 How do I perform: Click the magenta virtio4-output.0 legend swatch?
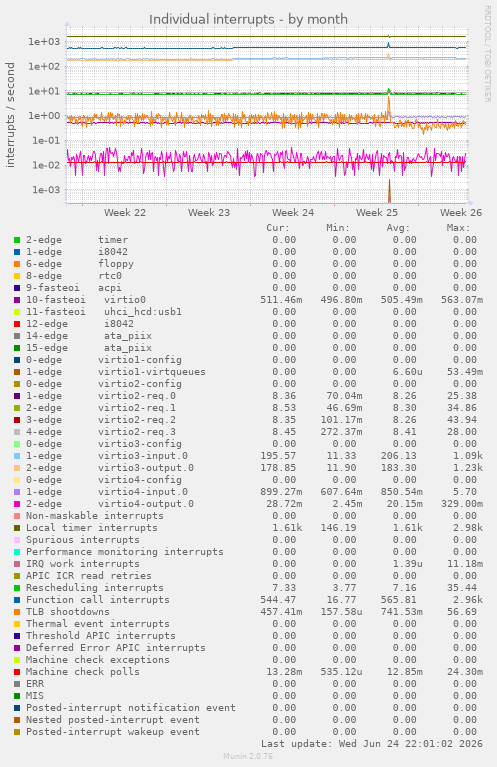point(17,504)
